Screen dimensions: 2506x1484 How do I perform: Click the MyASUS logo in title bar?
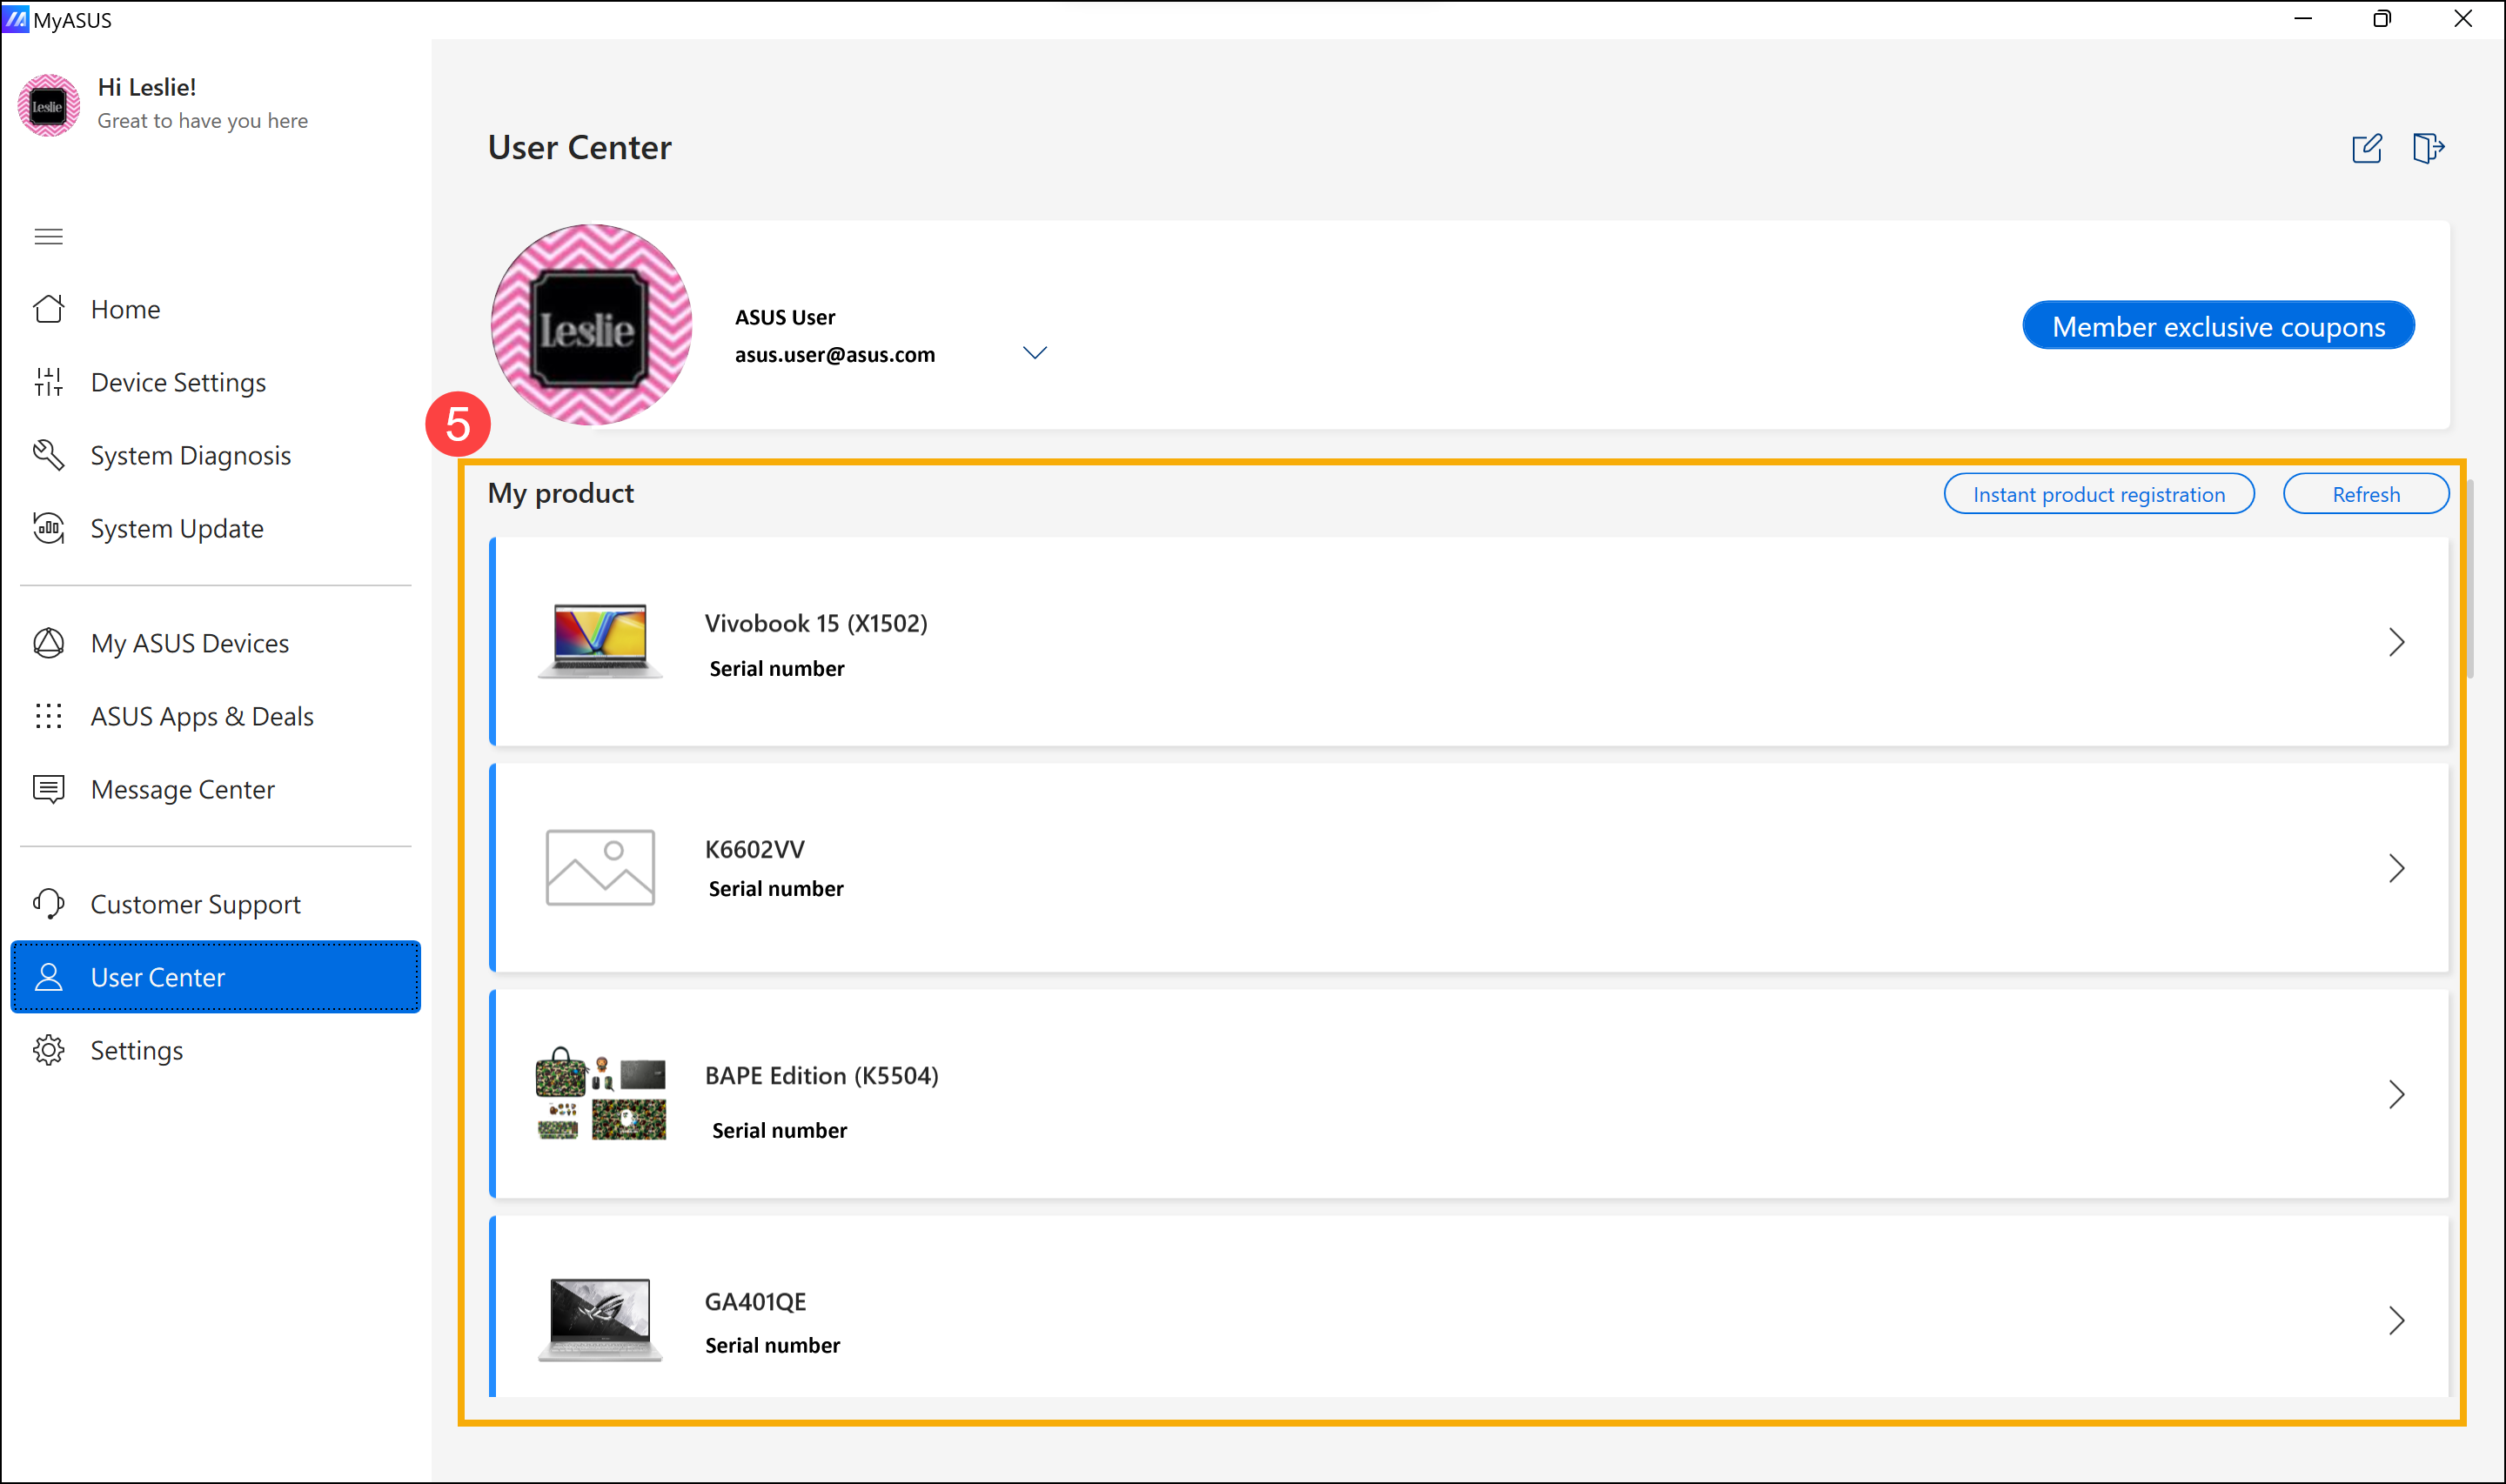tap(16, 19)
